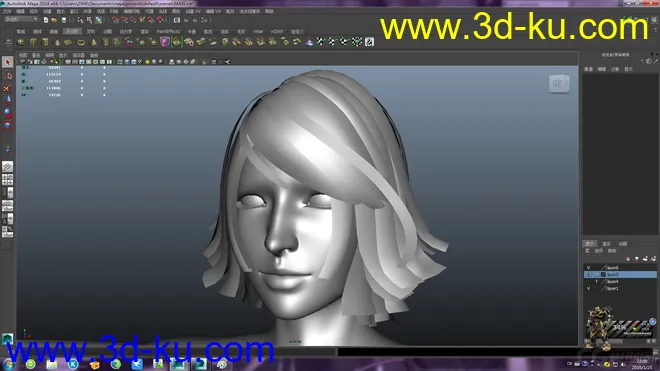The height and width of the screenshot is (371, 660).
Task: Toggle snap to grids magnet
Action: (115, 20)
